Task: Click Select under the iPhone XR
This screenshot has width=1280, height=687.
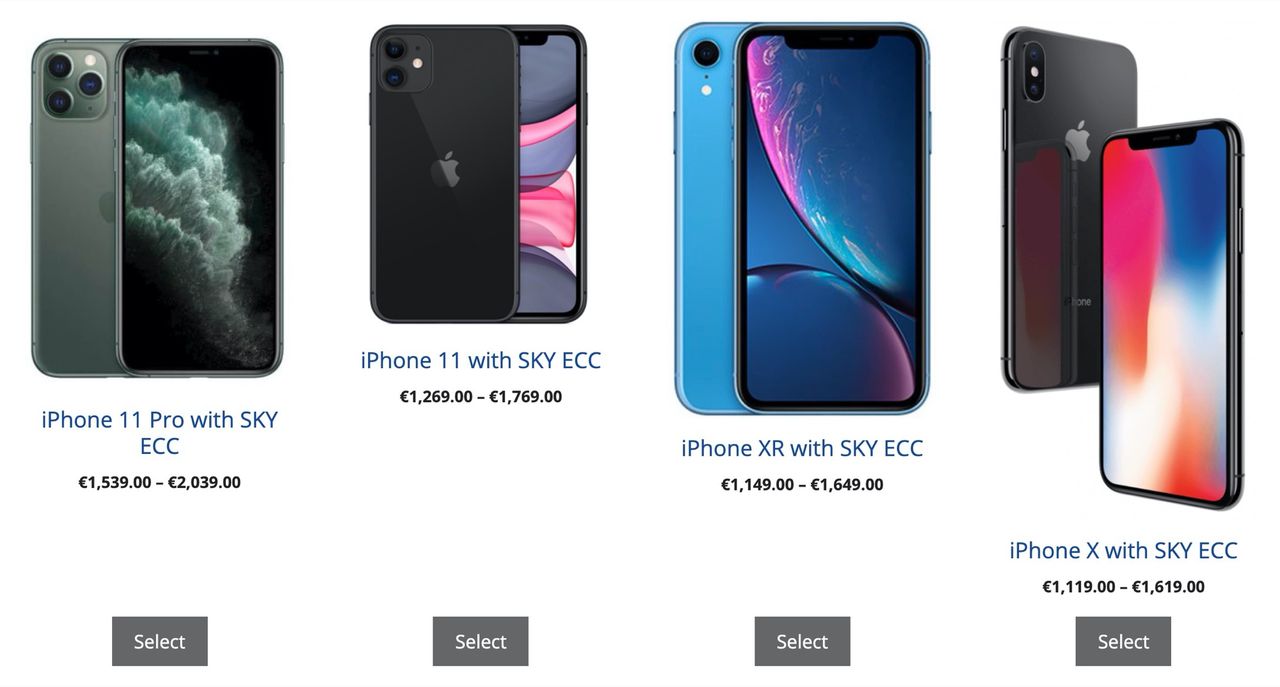Action: point(802,641)
